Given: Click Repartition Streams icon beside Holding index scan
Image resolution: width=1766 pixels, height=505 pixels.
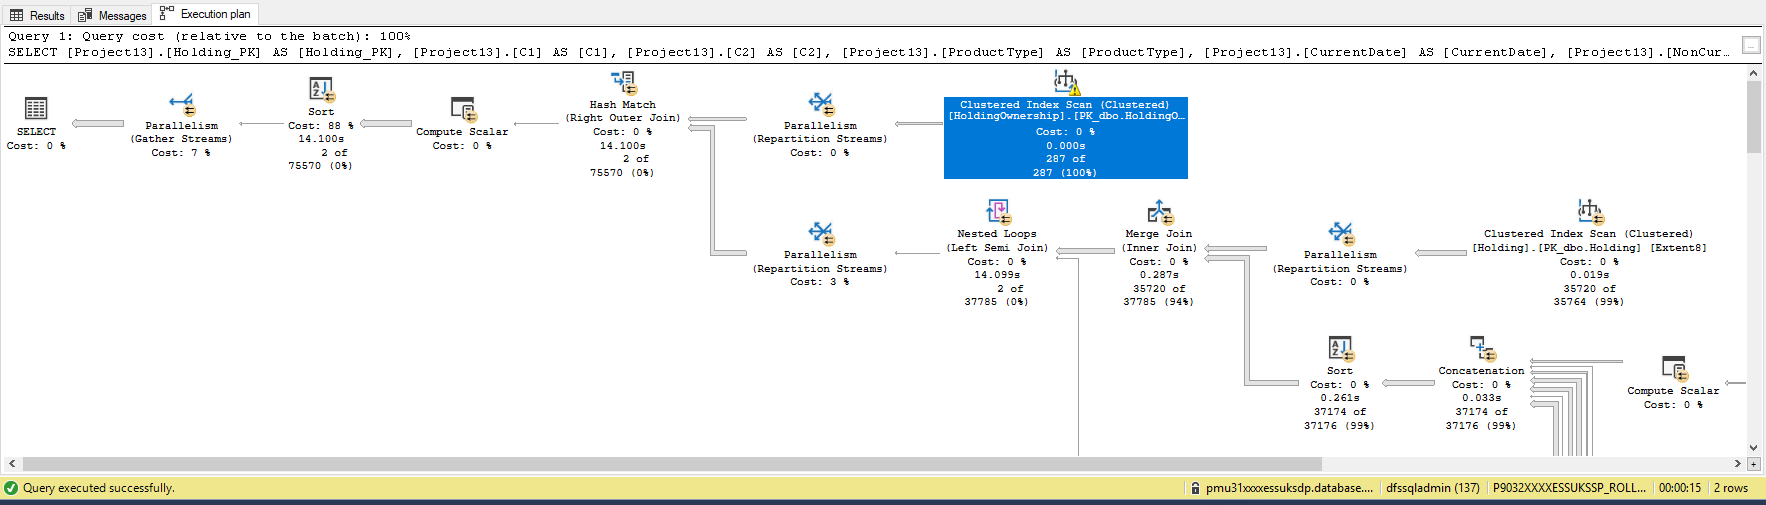Looking at the screenshot, I should coord(1341,233).
